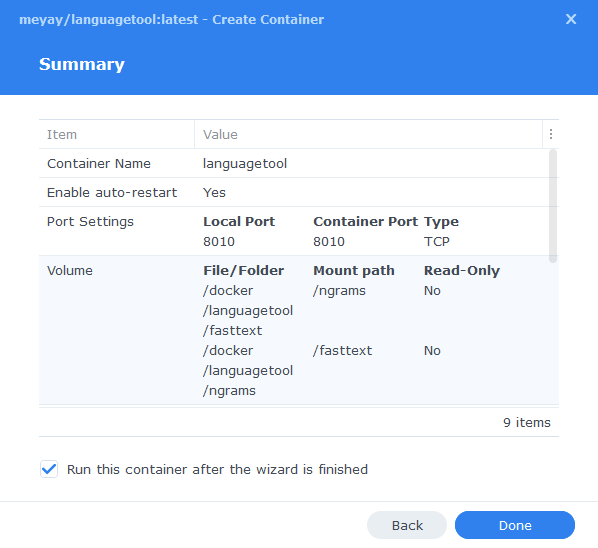This screenshot has height=548, width=598.
Task: Close the Create Container dialog
Action: click(571, 19)
